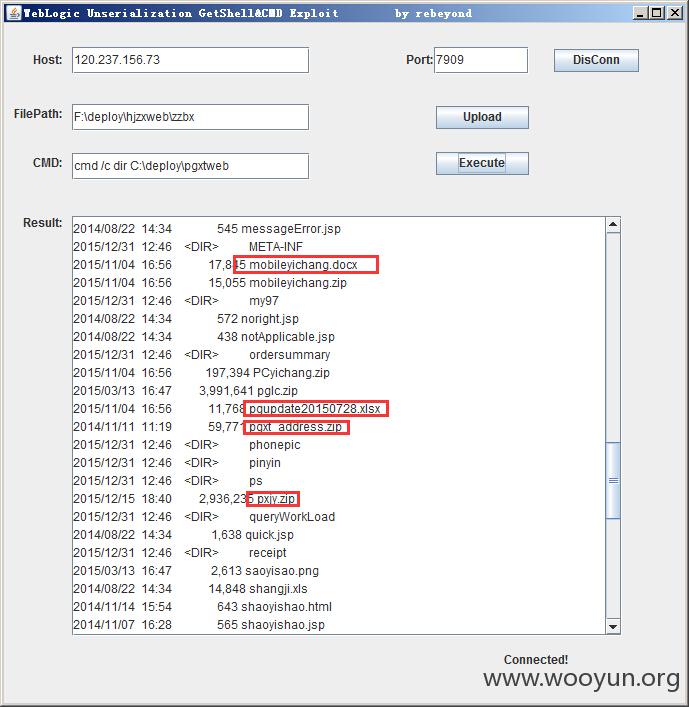689x707 pixels.
Task: Select the quick.jsp entry
Action: (x=184, y=535)
